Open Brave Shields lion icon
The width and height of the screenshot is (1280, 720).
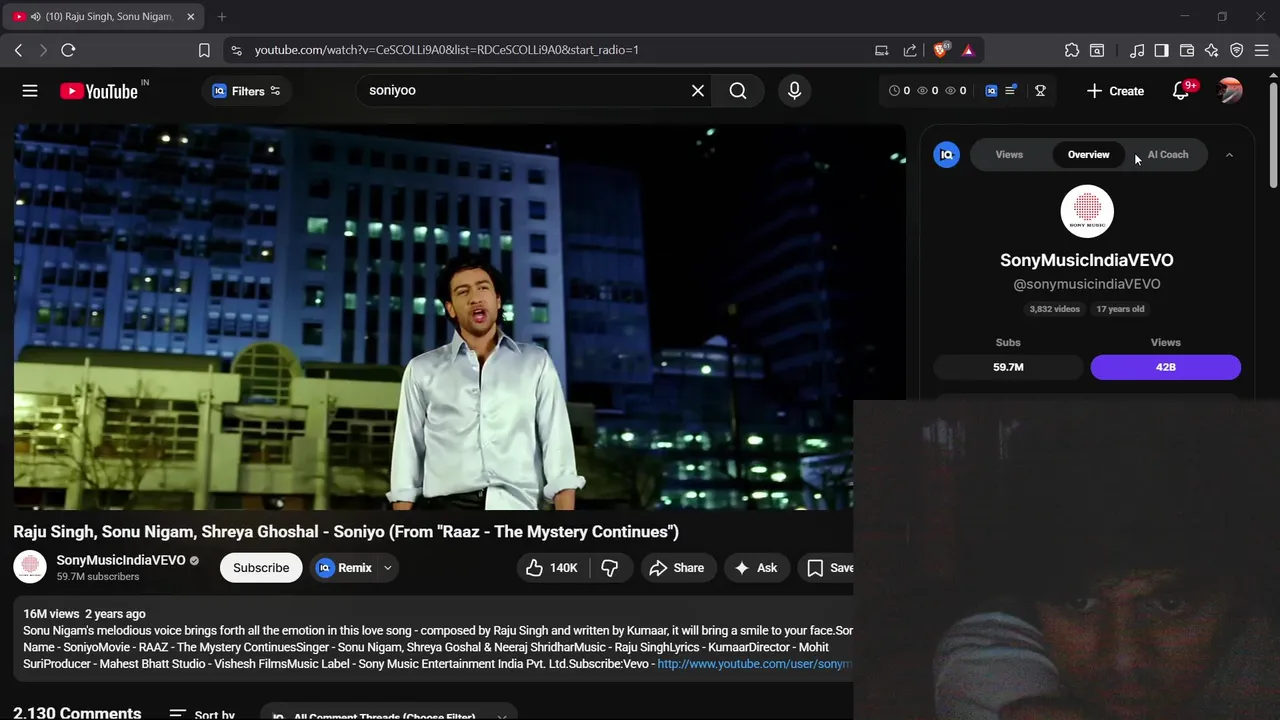point(941,50)
